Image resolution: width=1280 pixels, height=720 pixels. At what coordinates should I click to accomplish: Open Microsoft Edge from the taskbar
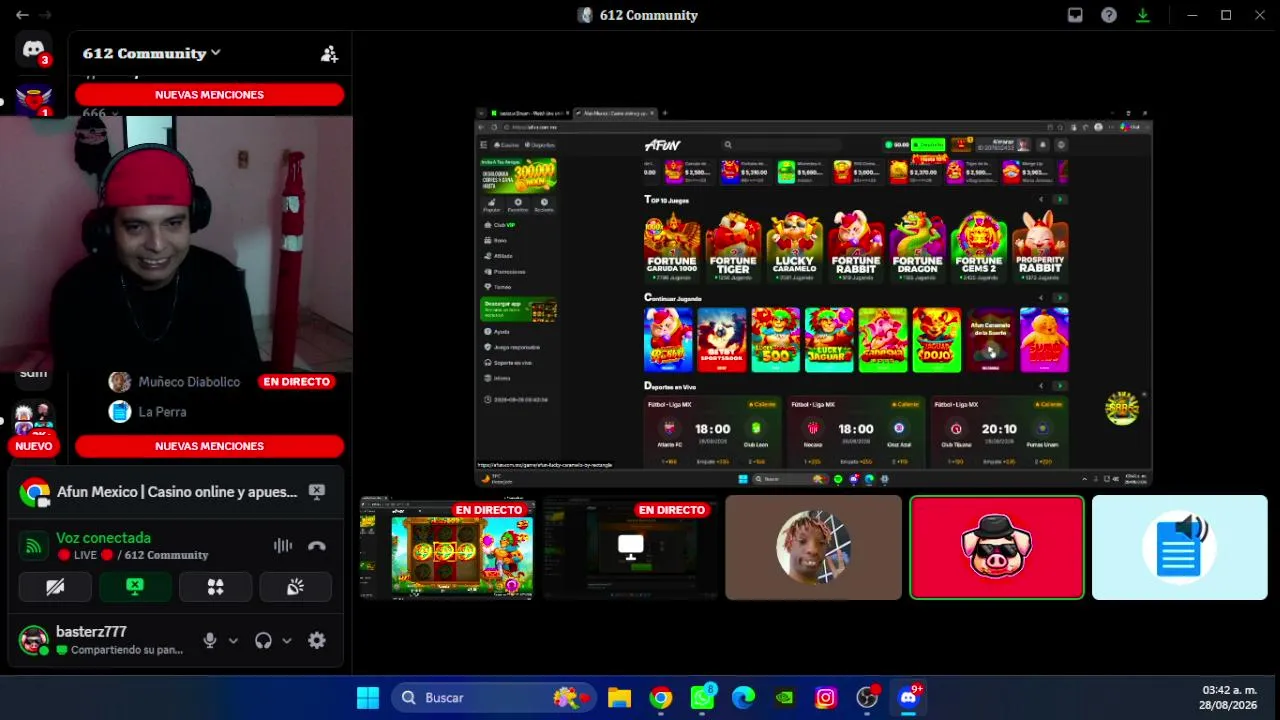[x=743, y=698]
